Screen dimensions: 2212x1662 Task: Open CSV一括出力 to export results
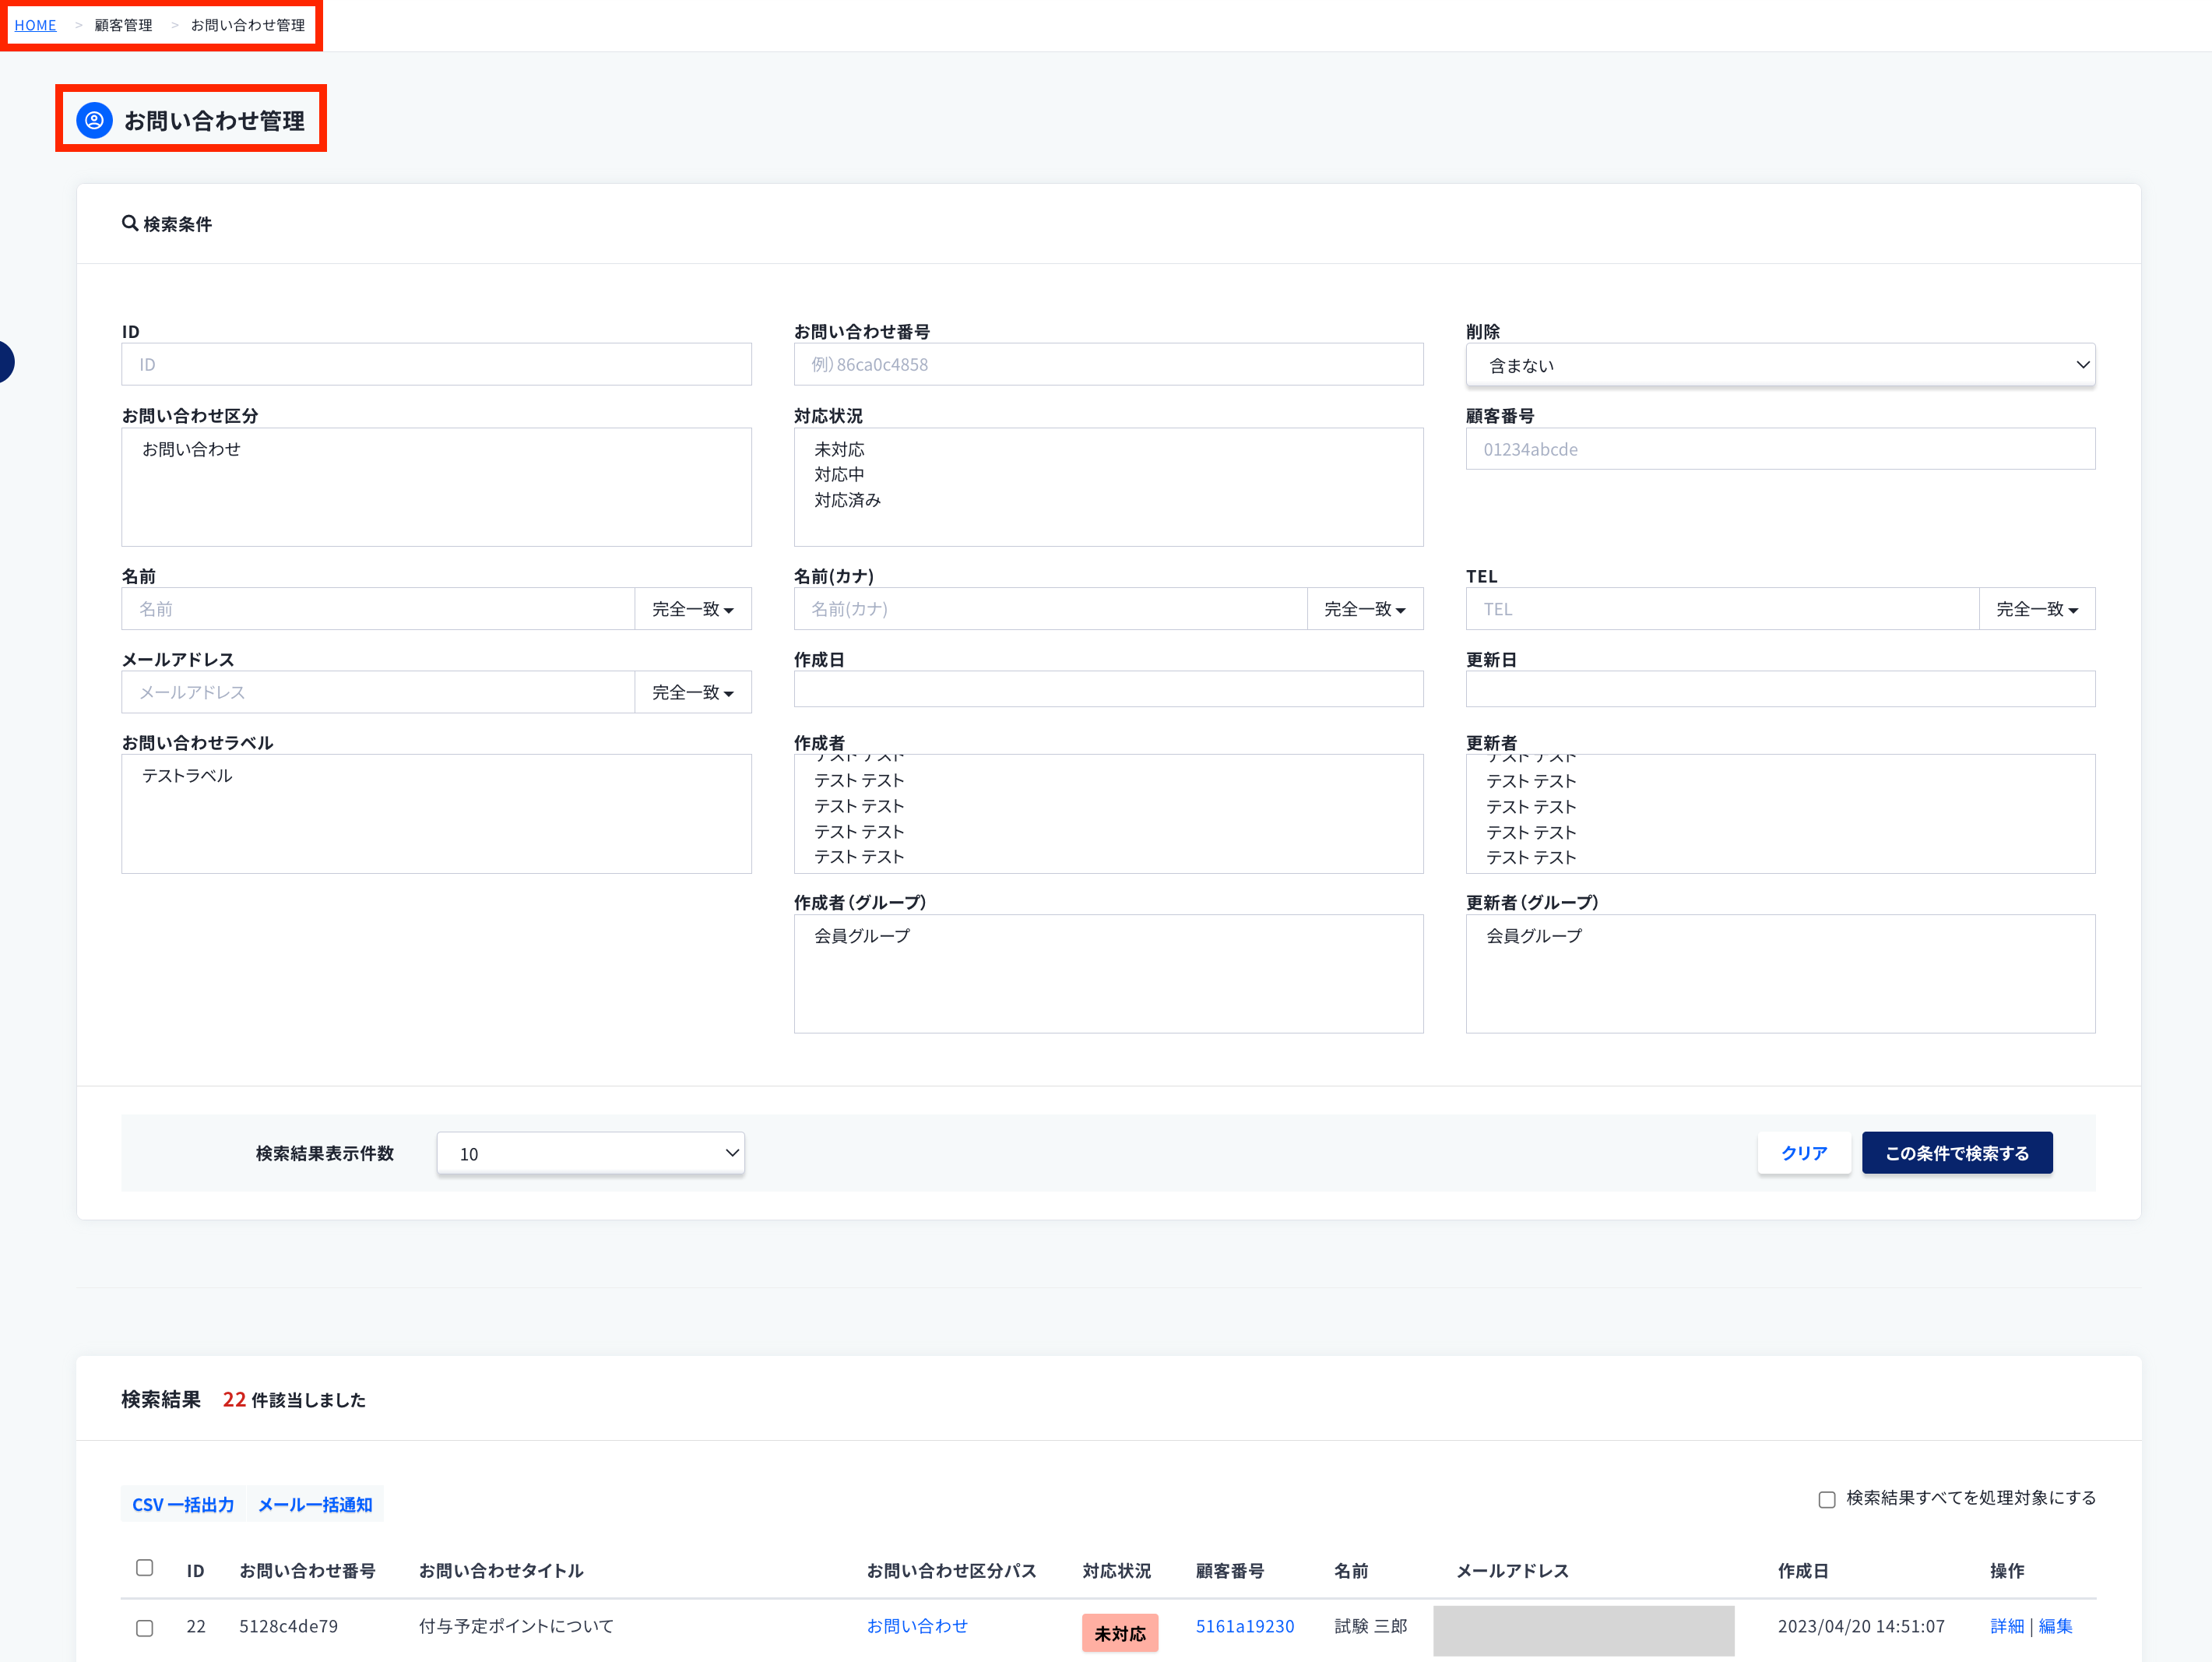tap(183, 1503)
